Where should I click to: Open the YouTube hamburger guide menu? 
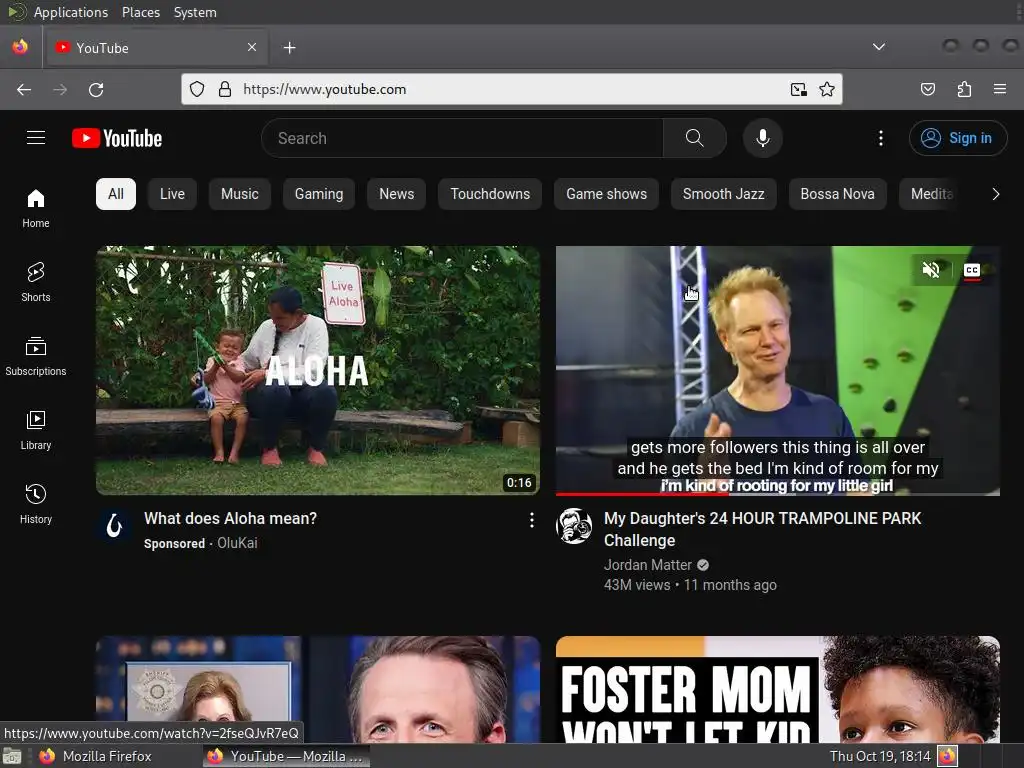click(x=36, y=138)
